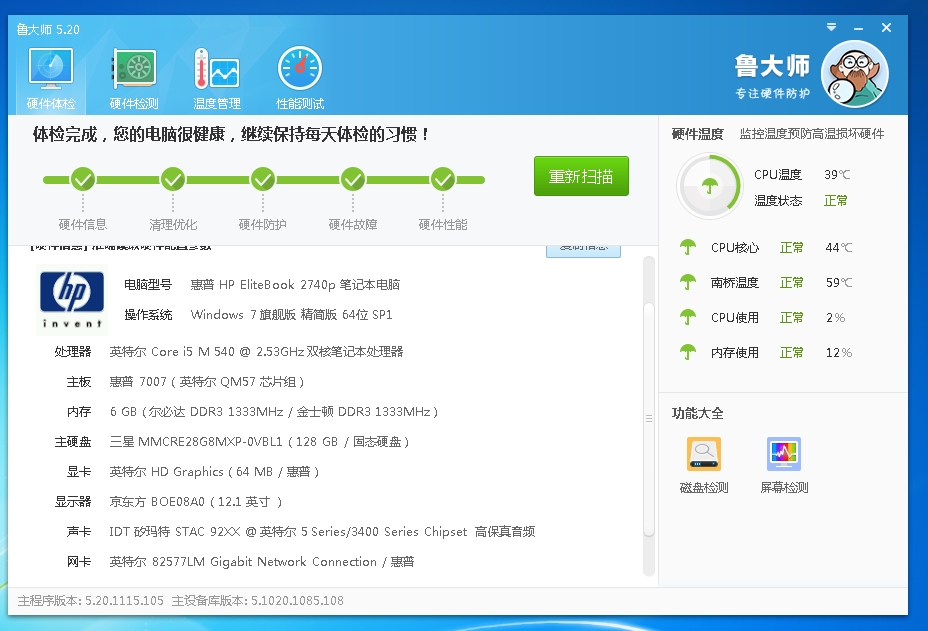
Task: Click the 显卡 英特尔 HD Graphics row
Action: click(x=192, y=472)
